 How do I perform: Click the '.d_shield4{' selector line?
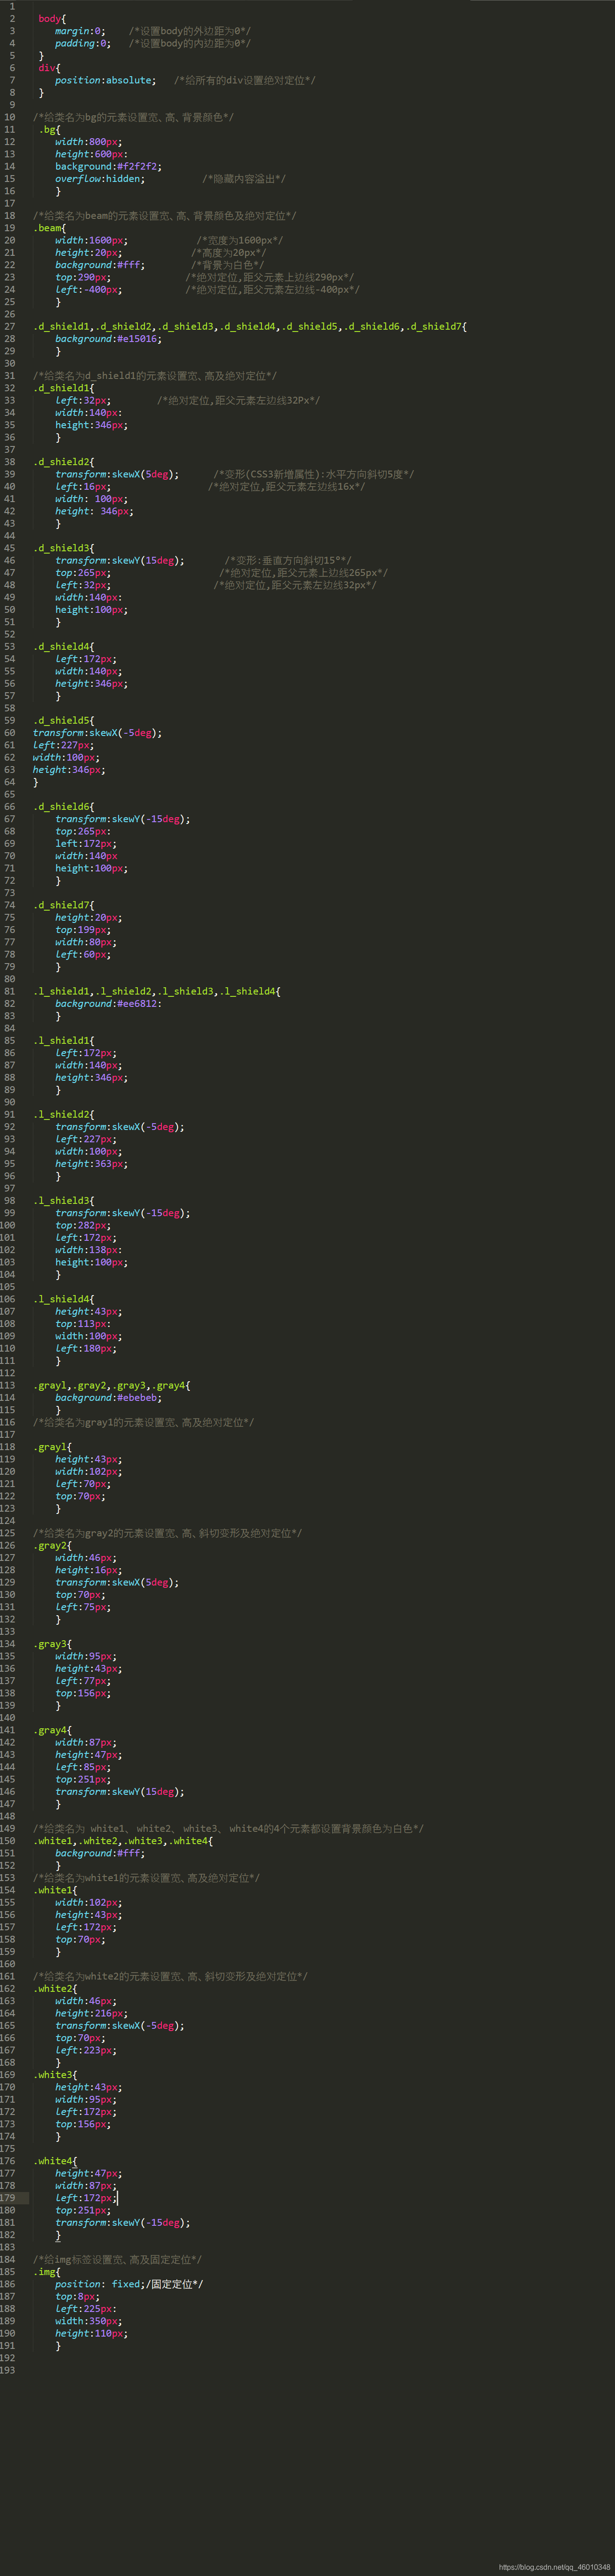64,646
